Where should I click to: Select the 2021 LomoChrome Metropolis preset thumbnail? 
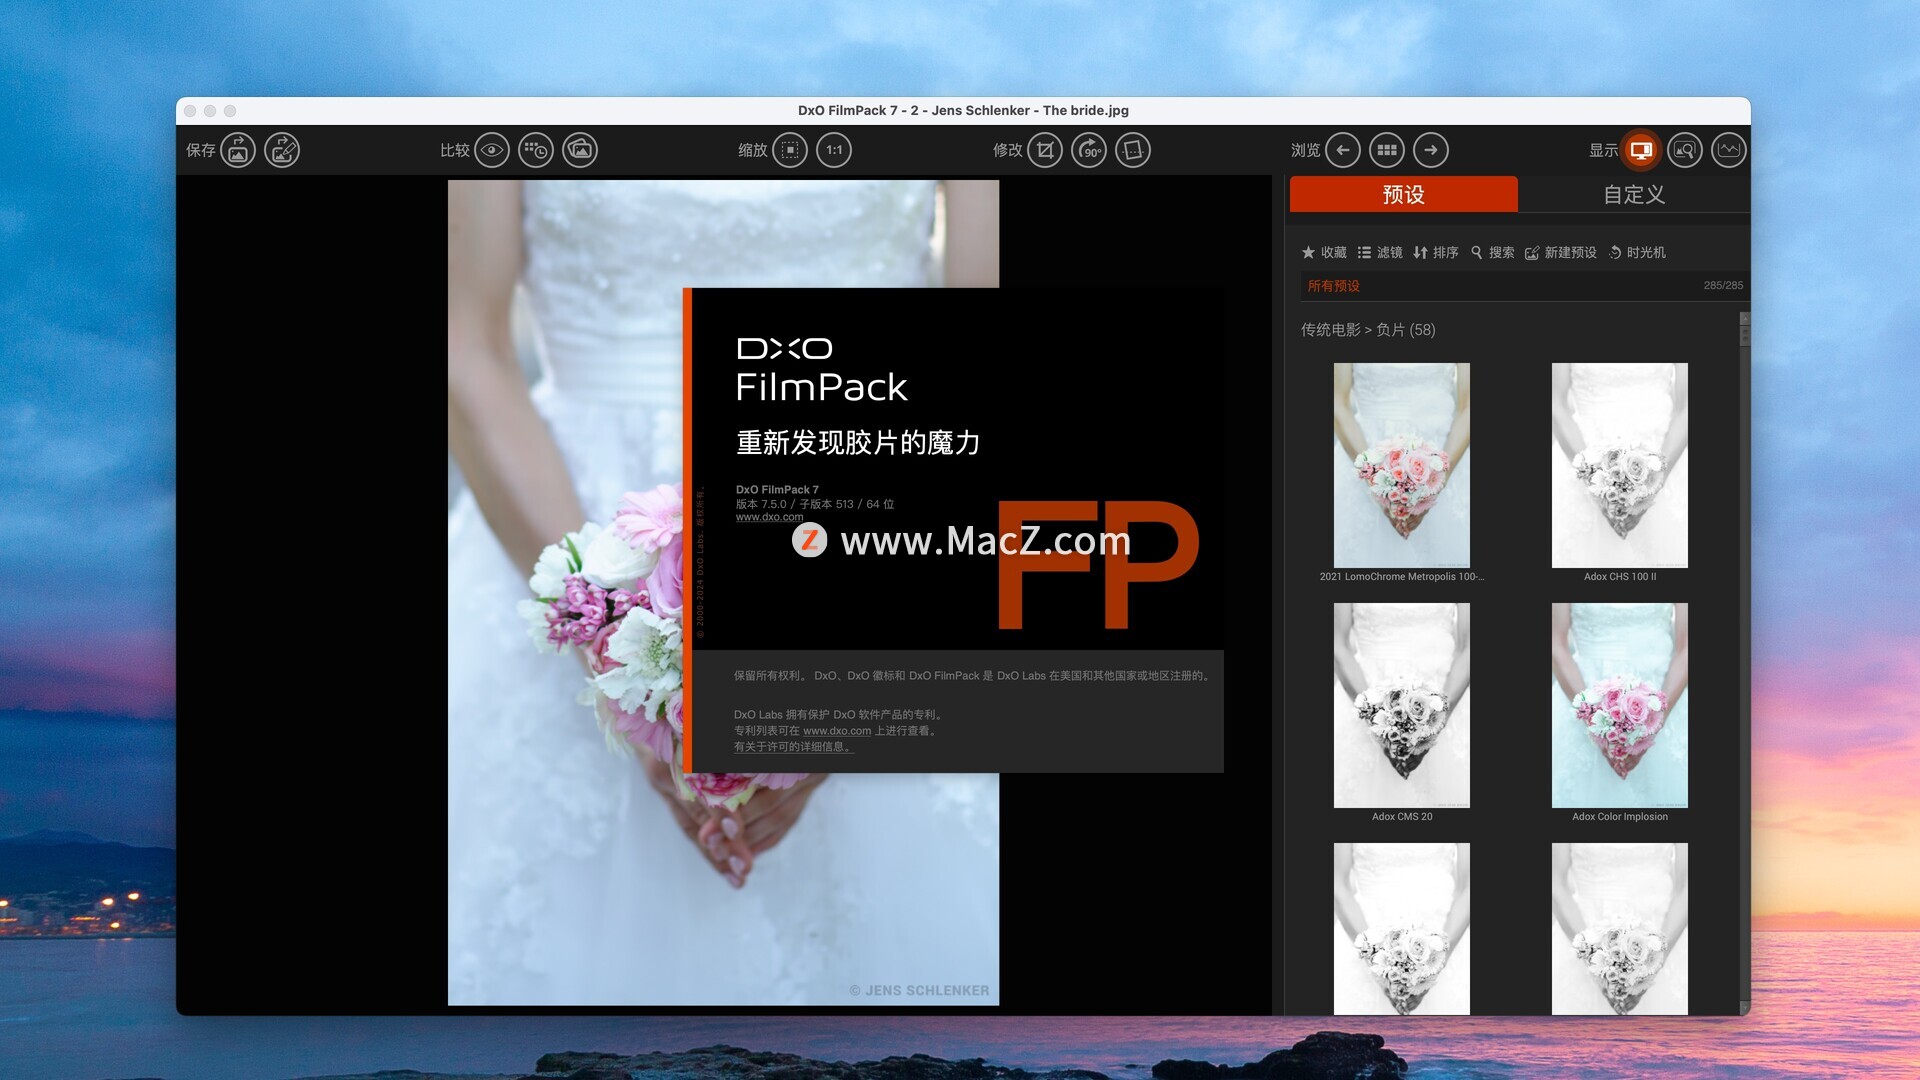coord(1402,466)
